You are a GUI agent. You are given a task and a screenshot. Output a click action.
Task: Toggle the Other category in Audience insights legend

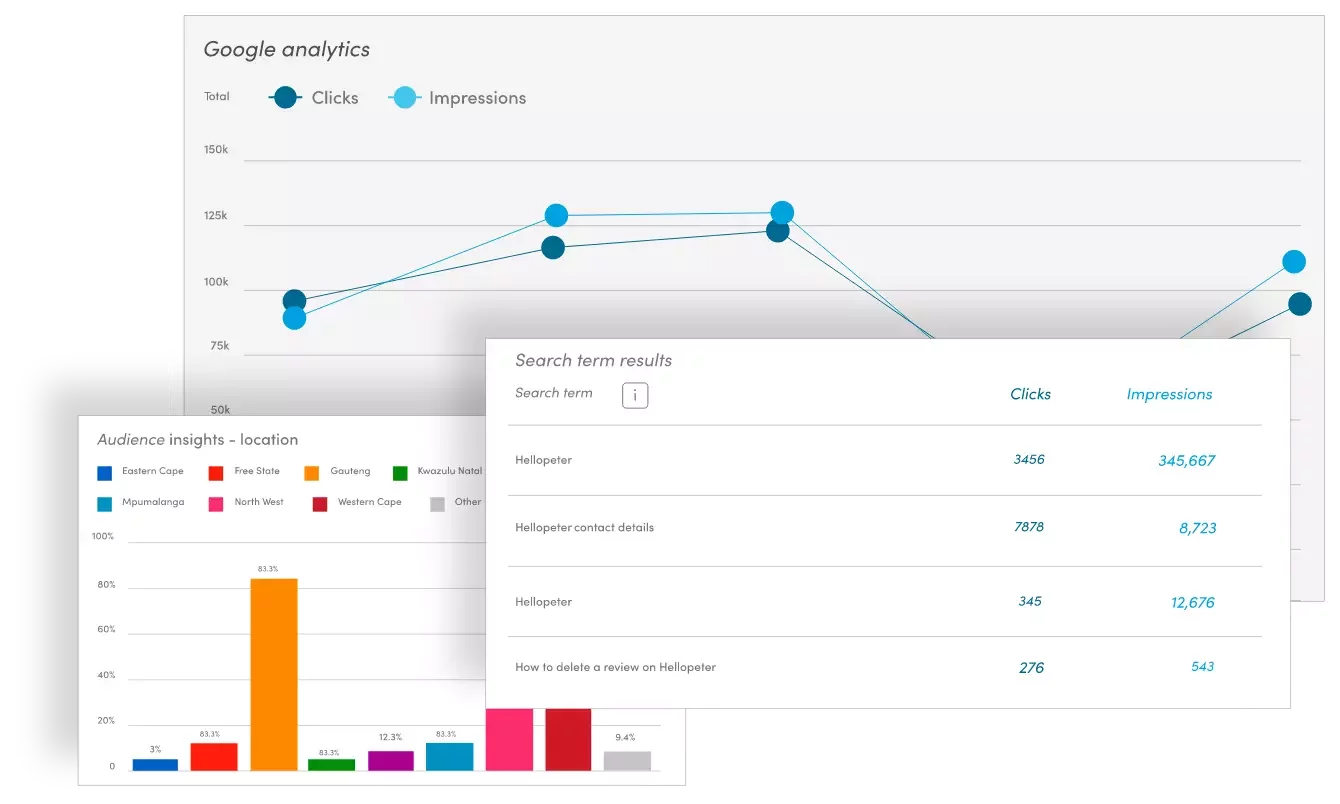437,502
